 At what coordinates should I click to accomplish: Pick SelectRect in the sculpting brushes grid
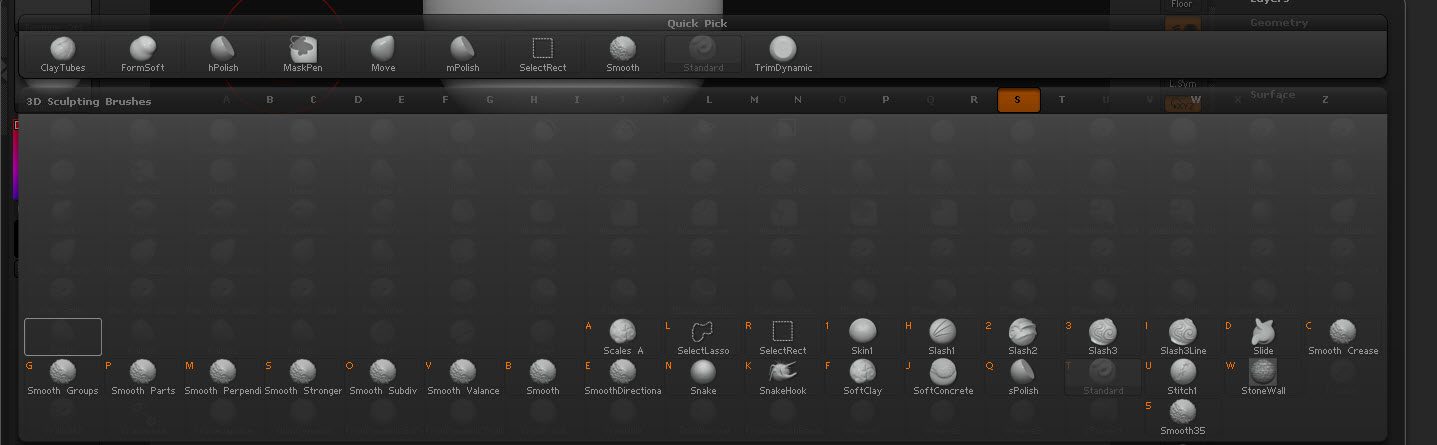pos(783,338)
